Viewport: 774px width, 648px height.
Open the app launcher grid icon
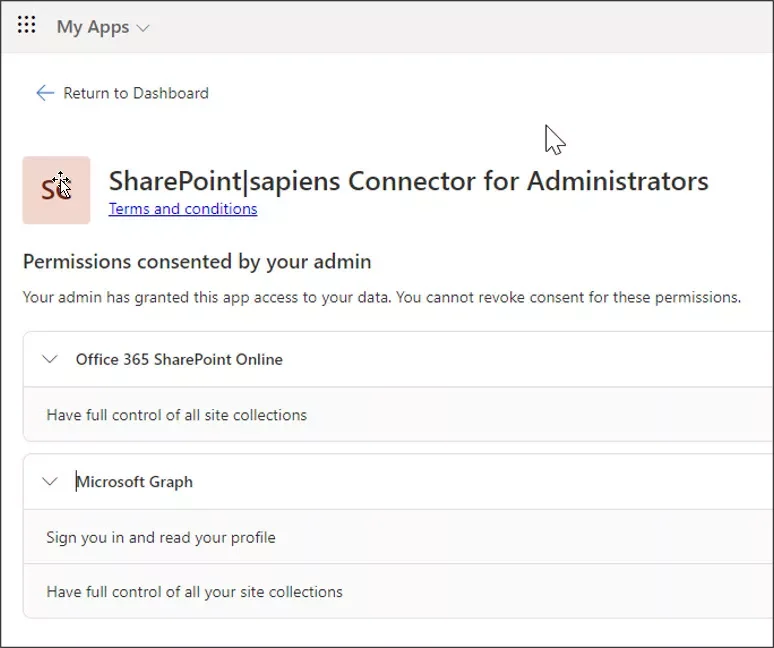point(26,25)
